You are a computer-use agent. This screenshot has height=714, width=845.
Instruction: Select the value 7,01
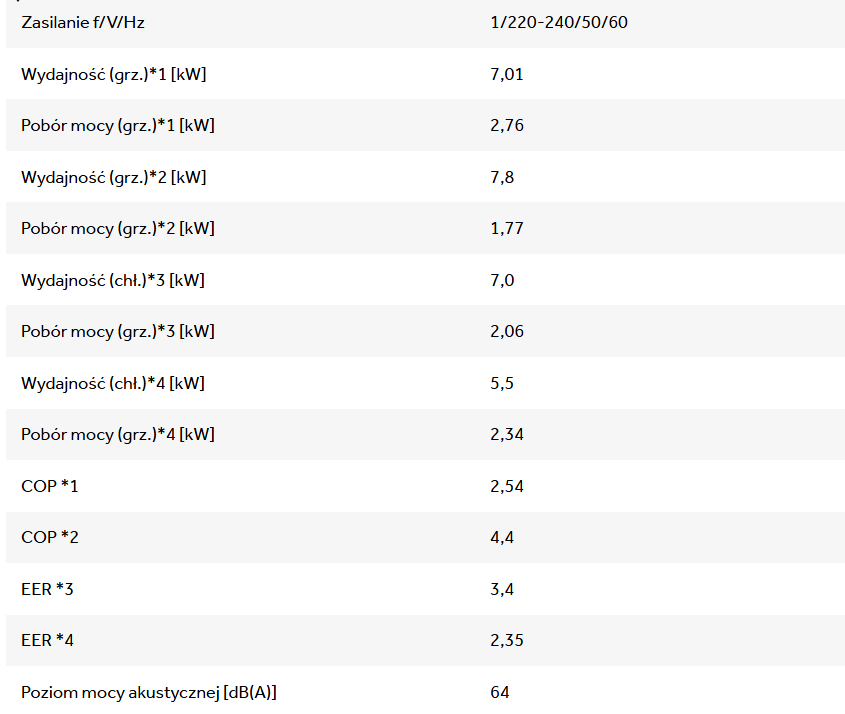point(507,74)
